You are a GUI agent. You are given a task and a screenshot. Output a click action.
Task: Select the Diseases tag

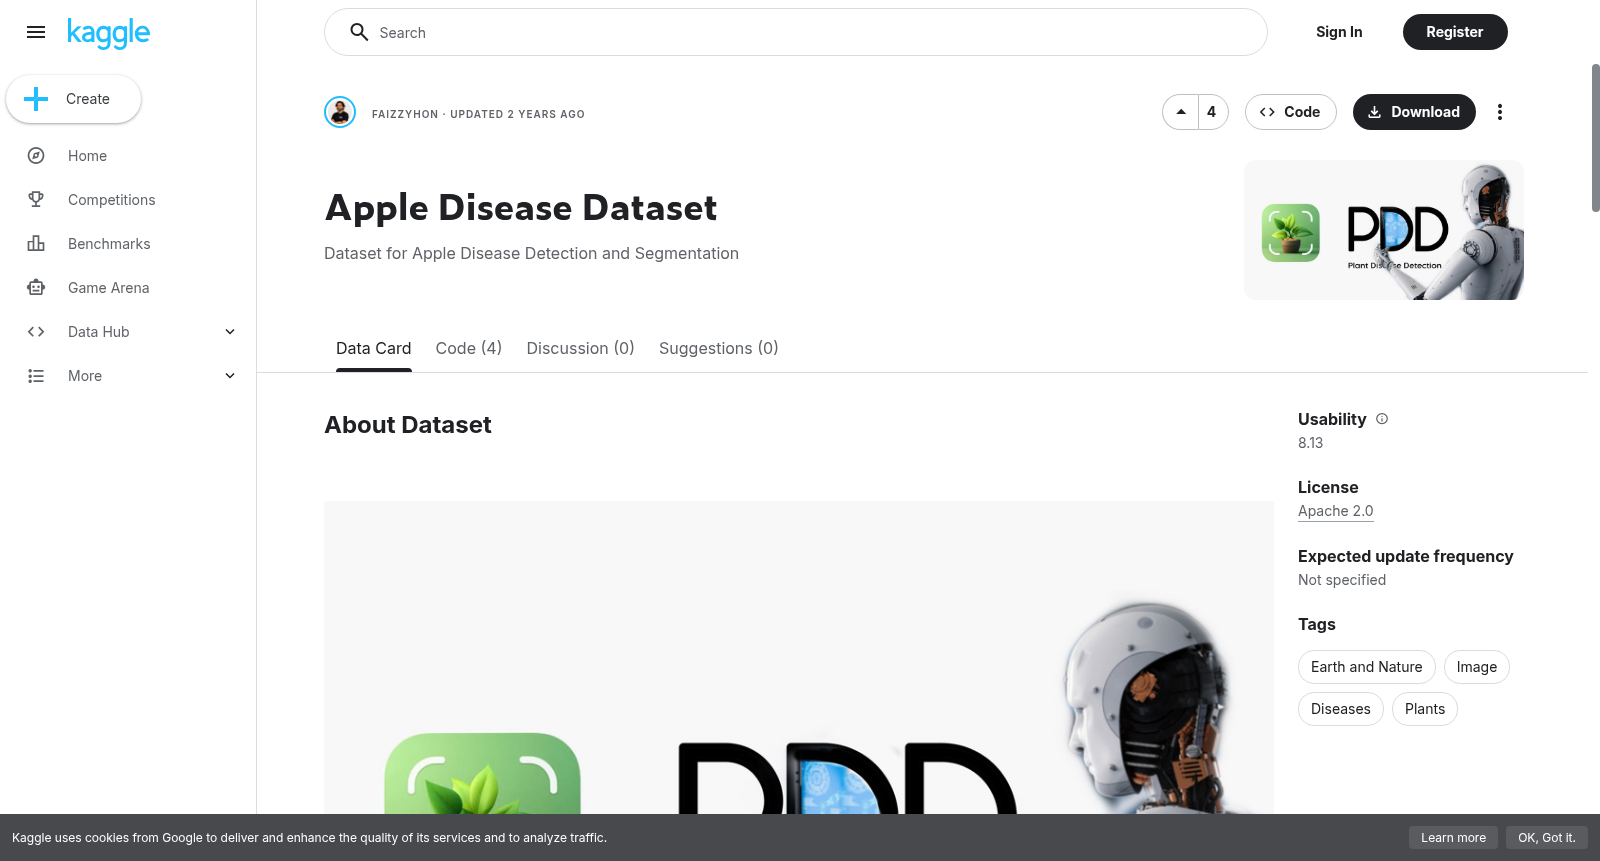click(x=1341, y=709)
